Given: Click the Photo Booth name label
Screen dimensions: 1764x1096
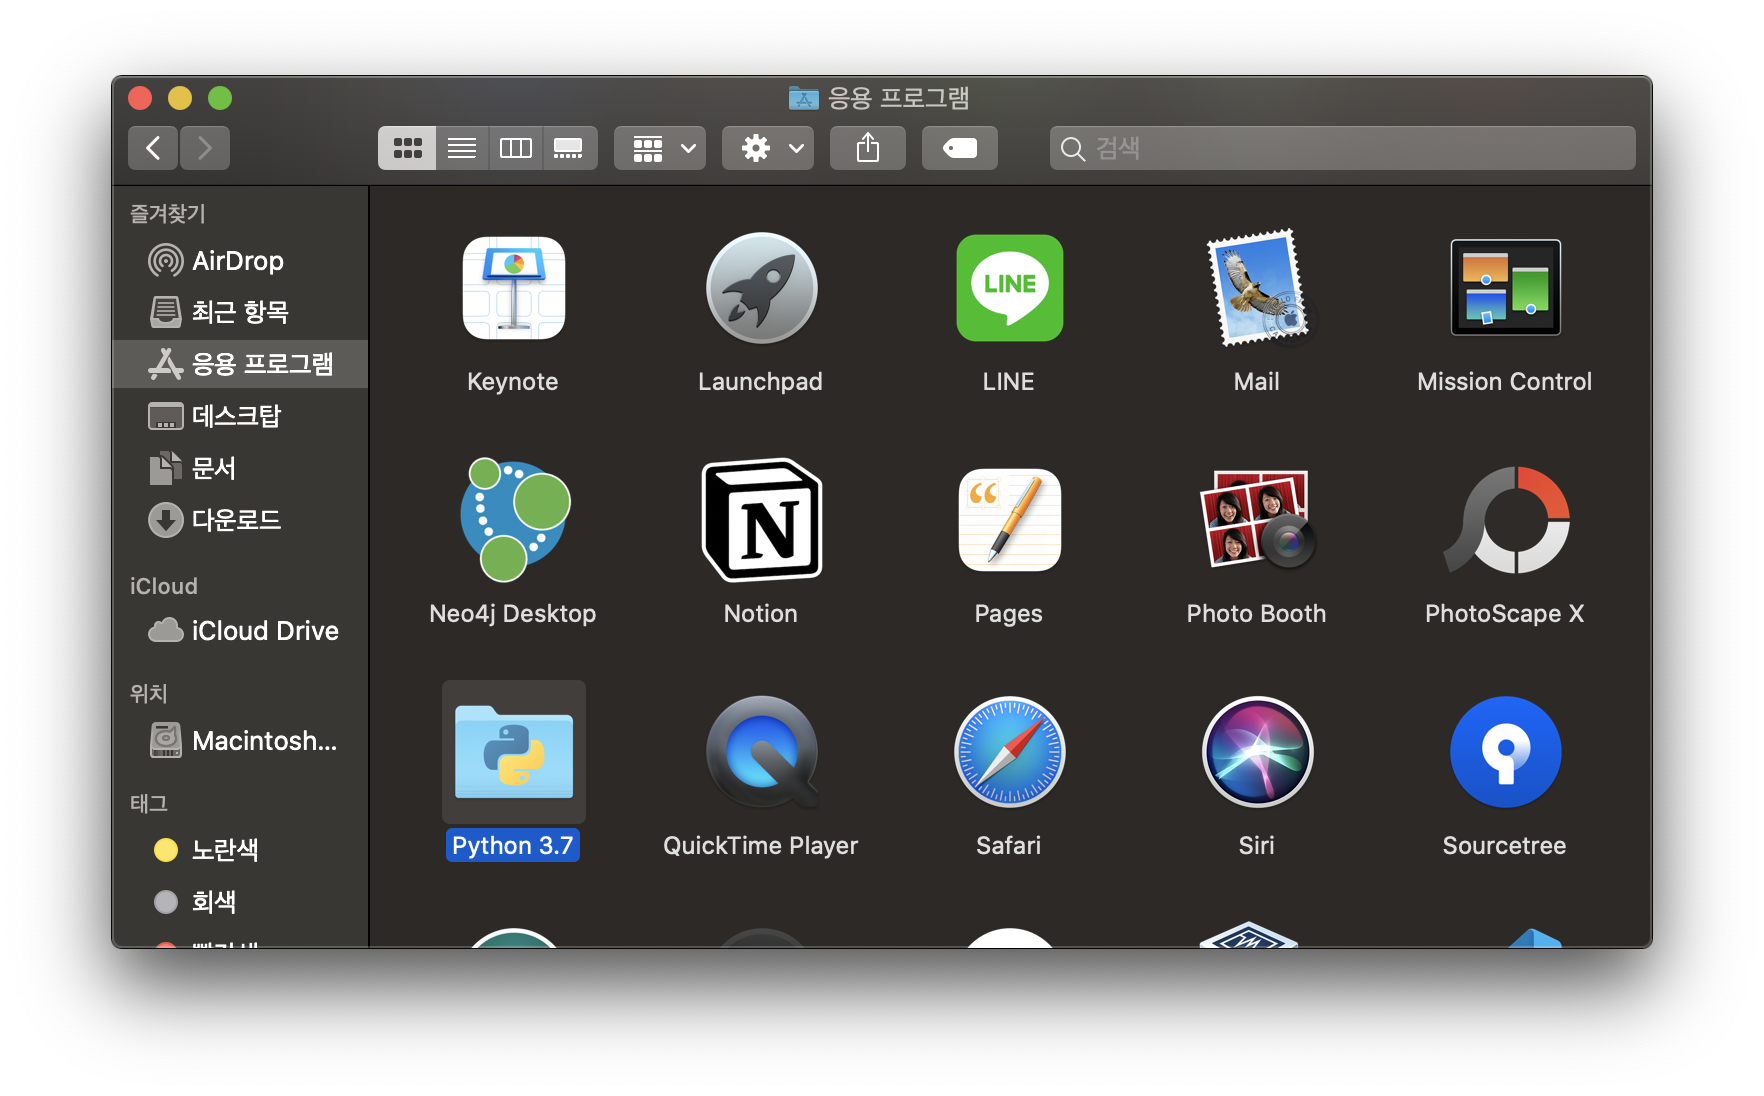Looking at the screenshot, I should point(1257,613).
